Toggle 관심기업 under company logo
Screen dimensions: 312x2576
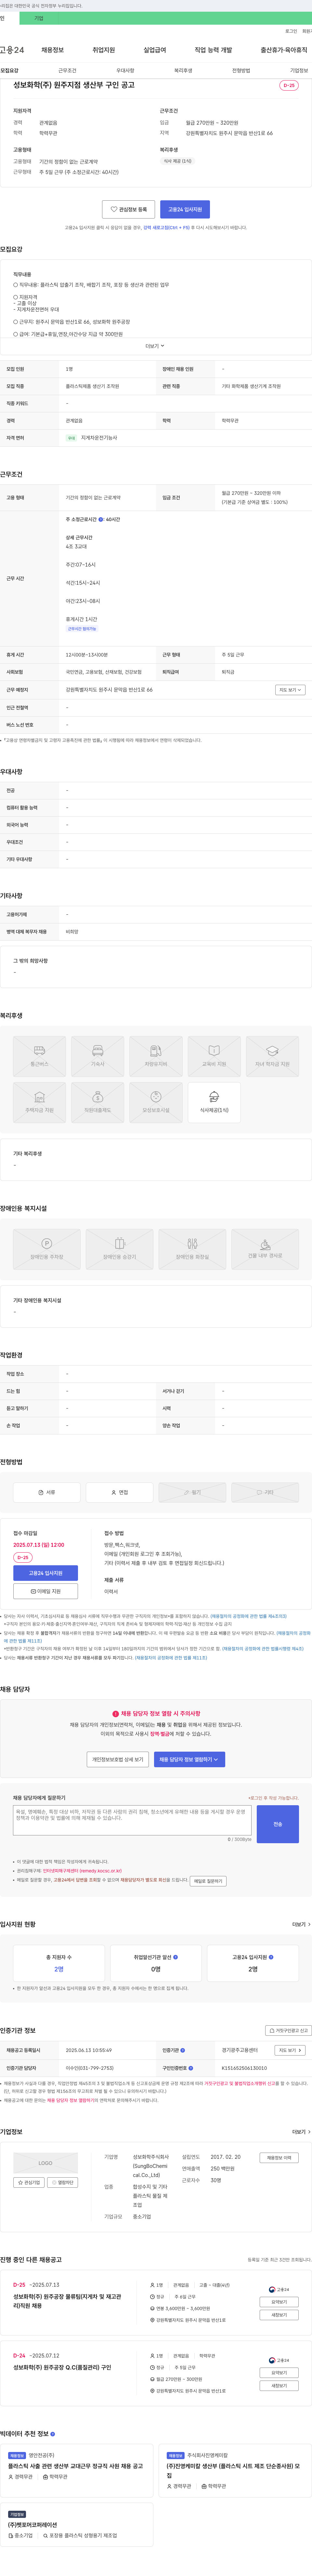29,2182
